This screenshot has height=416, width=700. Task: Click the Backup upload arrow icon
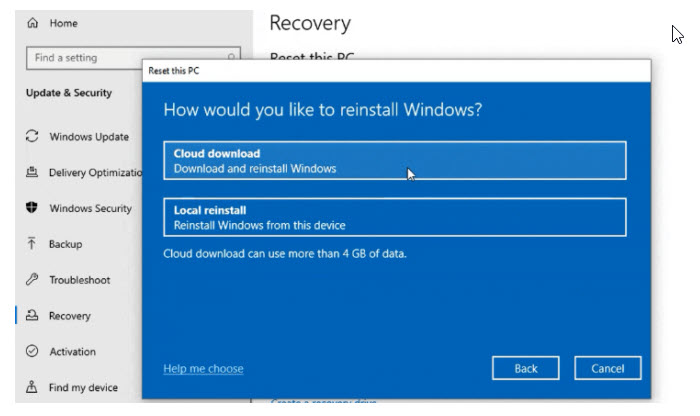point(32,244)
